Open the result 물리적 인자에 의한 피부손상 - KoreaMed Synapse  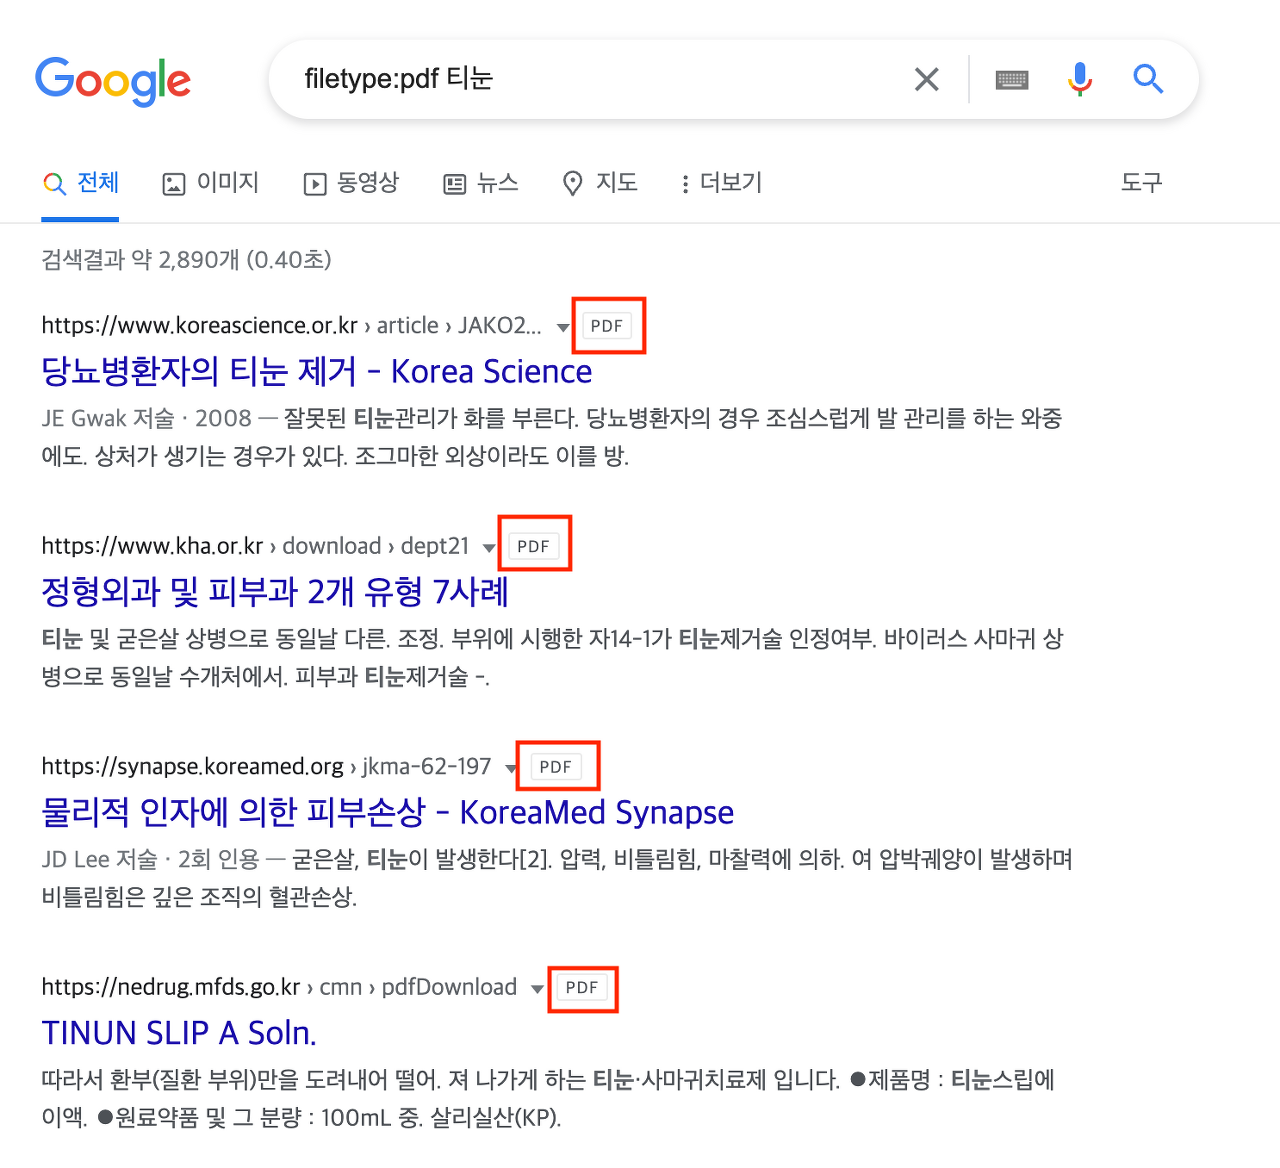pyautogui.click(x=388, y=813)
